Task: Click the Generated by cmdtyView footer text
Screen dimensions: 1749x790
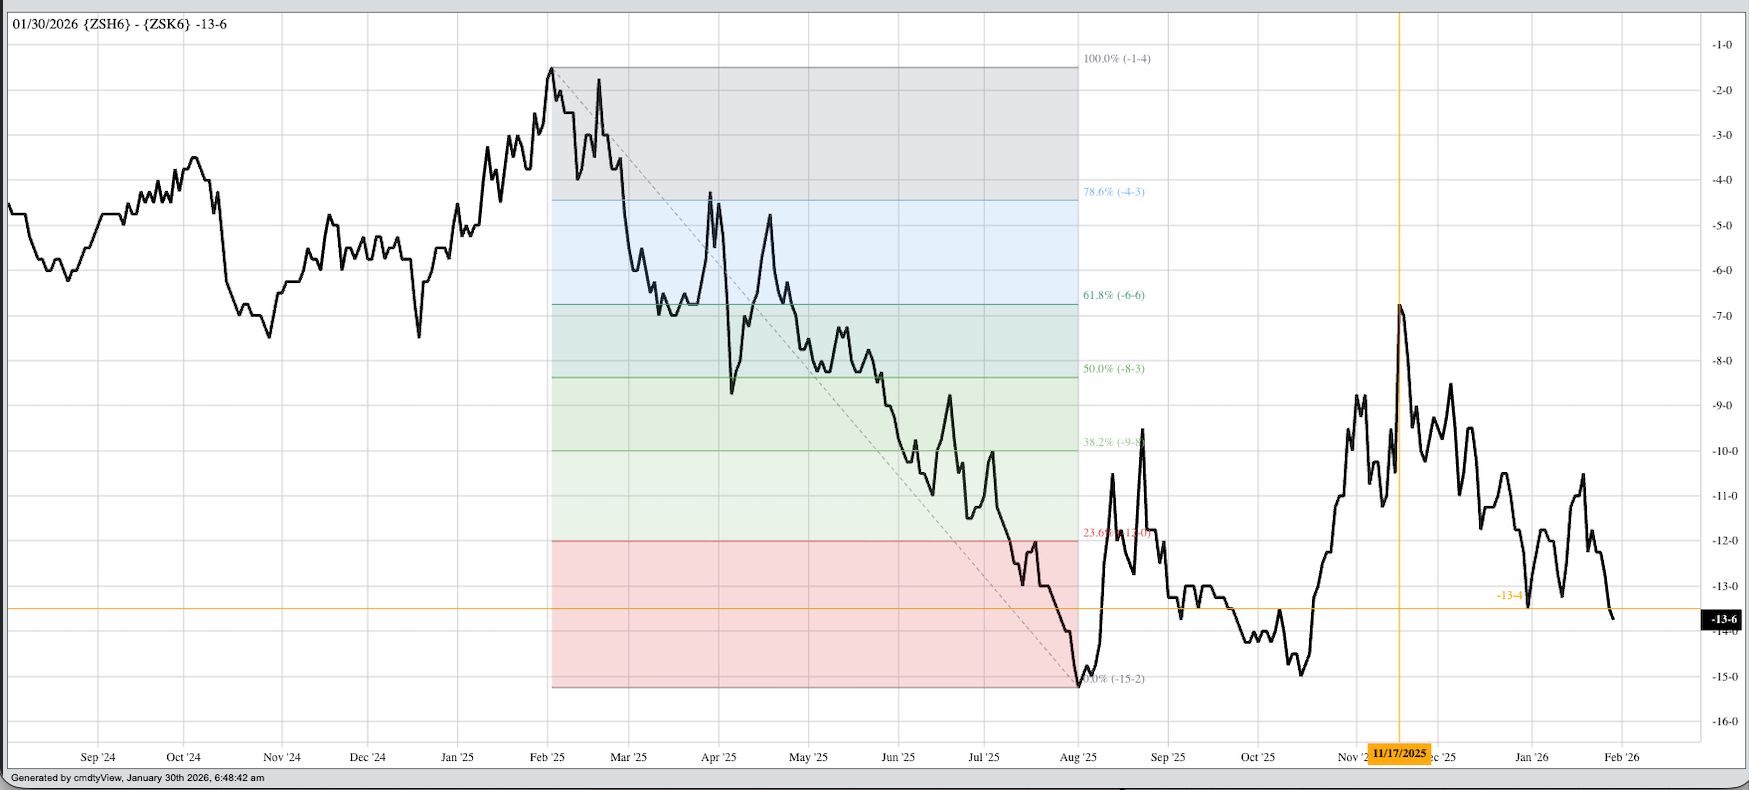Action: click(137, 778)
